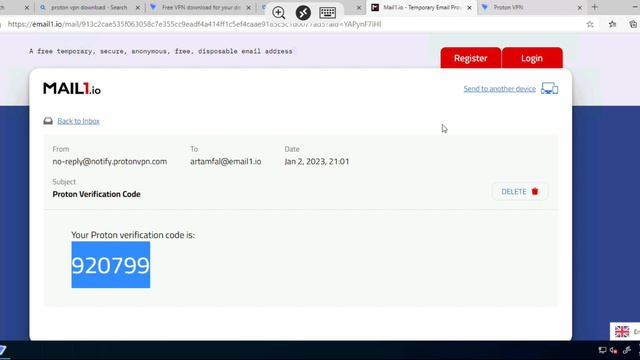Click the date Jan 2, 2023, 21:01
Screen dimensions: 640x360
(317, 161)
